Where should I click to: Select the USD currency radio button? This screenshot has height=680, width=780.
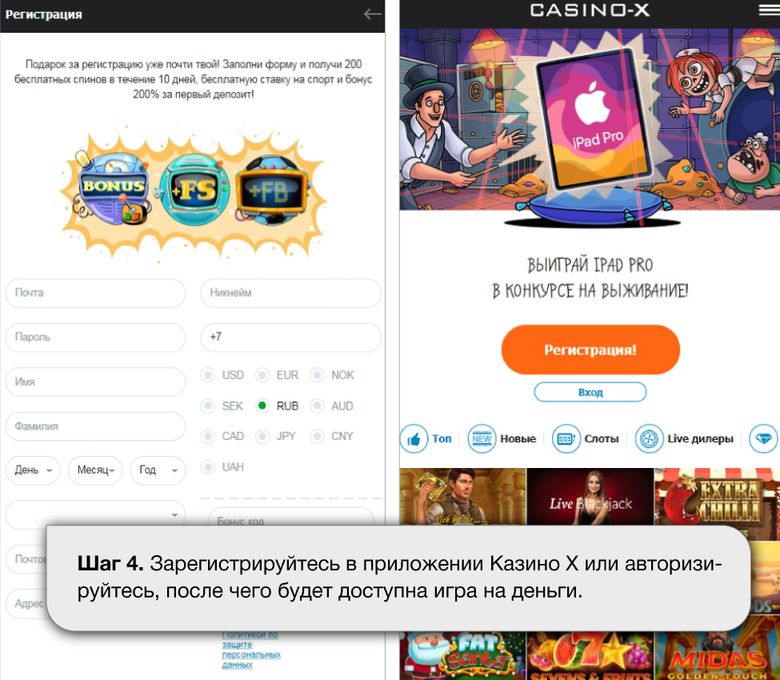(x=208, y=375)
